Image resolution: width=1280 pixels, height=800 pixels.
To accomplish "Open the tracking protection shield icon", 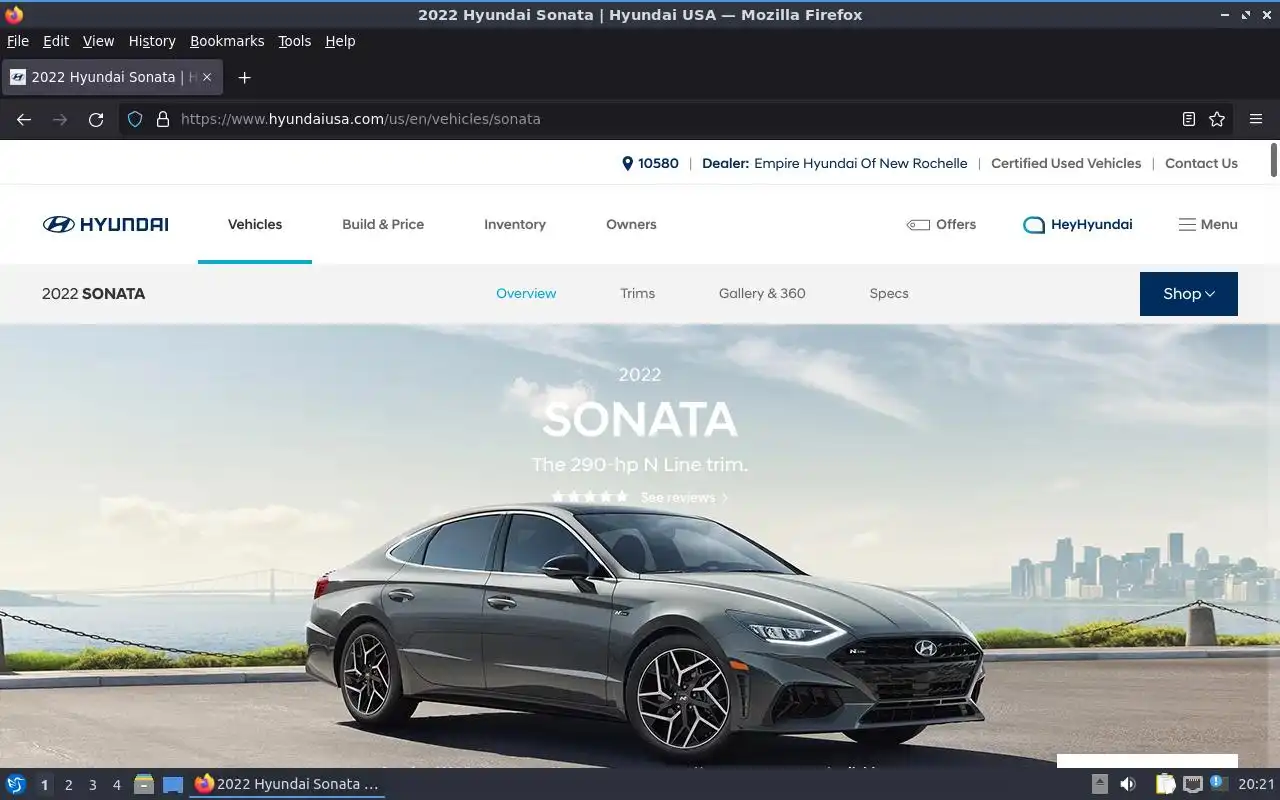I will point(135,119).
